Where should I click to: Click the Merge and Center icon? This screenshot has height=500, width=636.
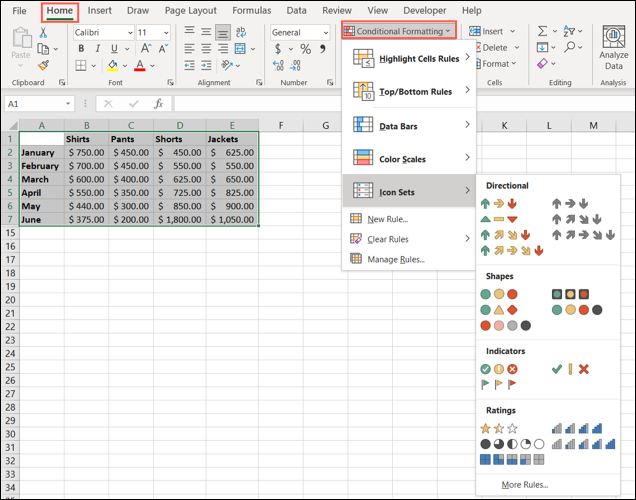pyautogui.click(x=240, y=49)
